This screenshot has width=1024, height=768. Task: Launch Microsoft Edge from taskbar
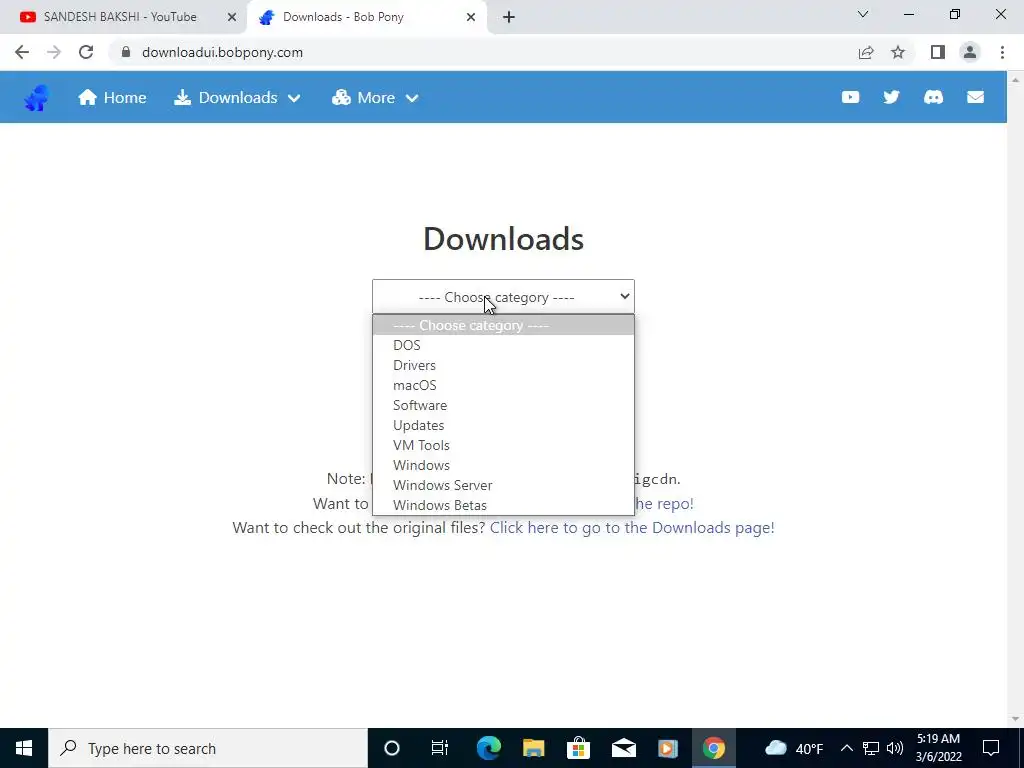pos(488,748)
